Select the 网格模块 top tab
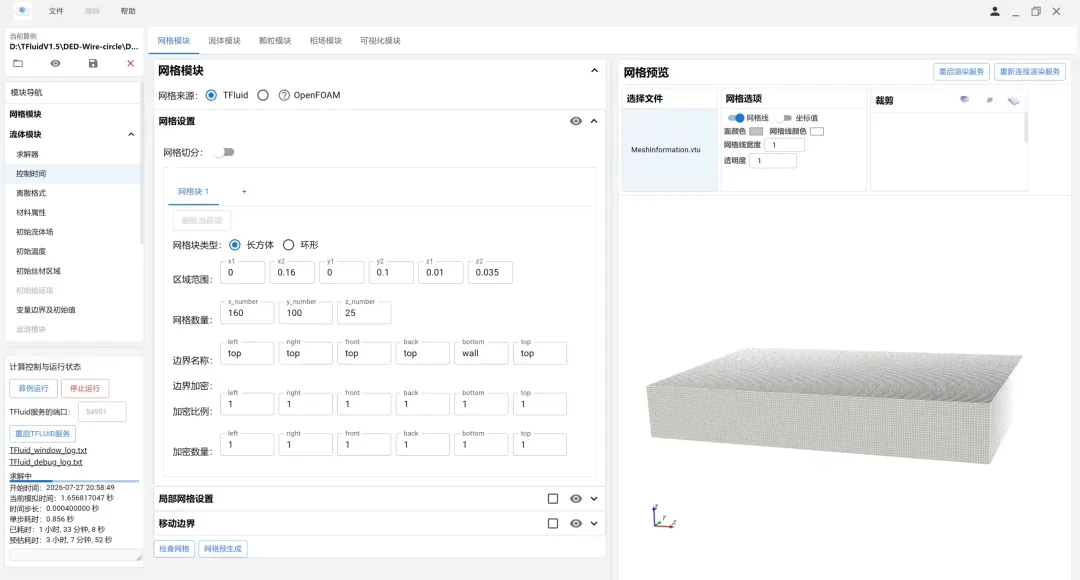Image resolution: width=1080 pixels, height=580 pixels. point(174,41)
